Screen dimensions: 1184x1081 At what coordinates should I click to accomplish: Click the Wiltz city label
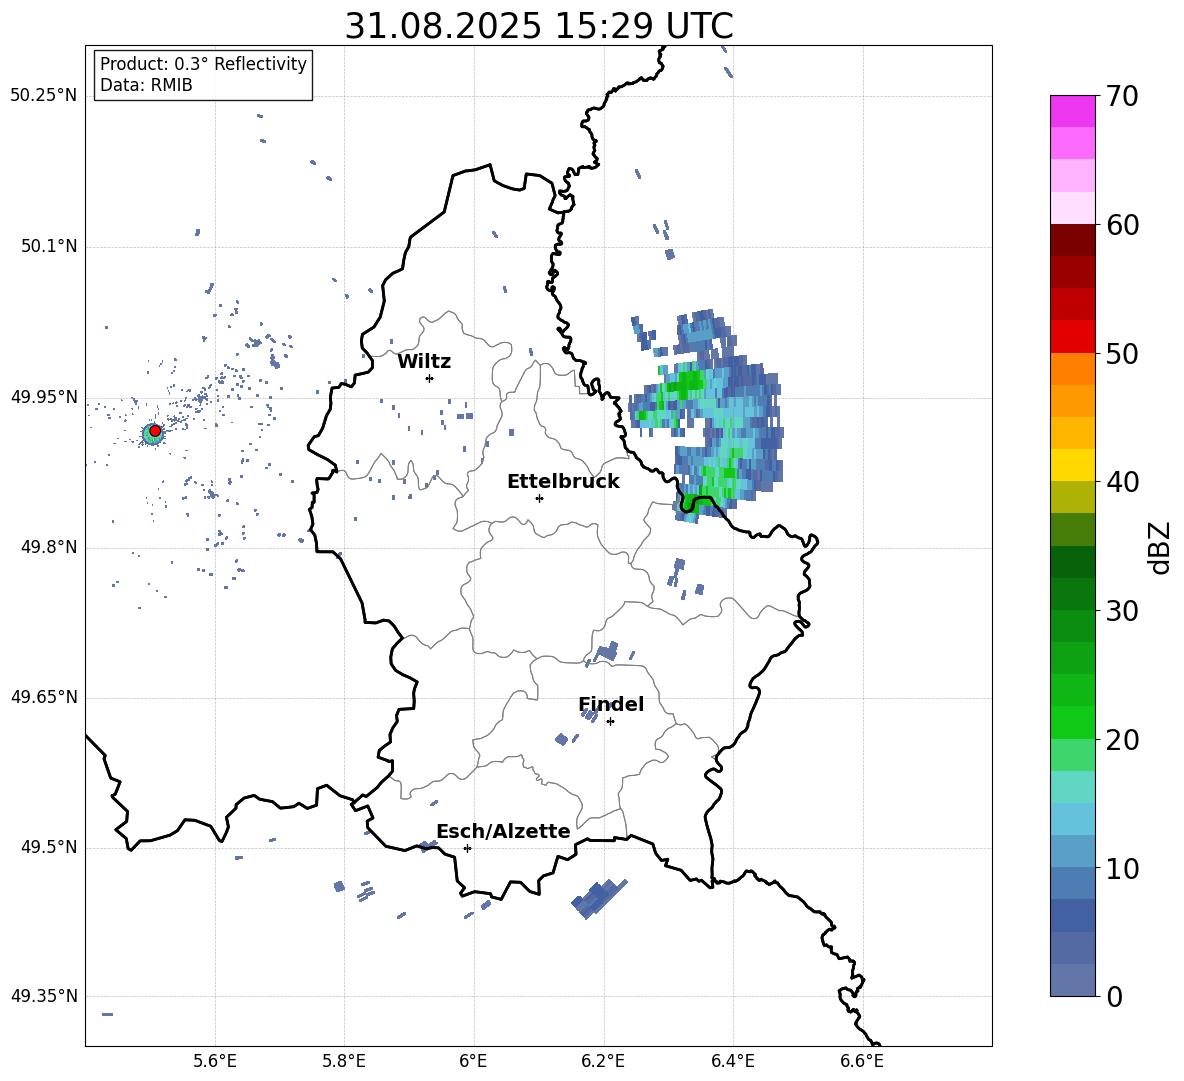(x=424, y=362)
